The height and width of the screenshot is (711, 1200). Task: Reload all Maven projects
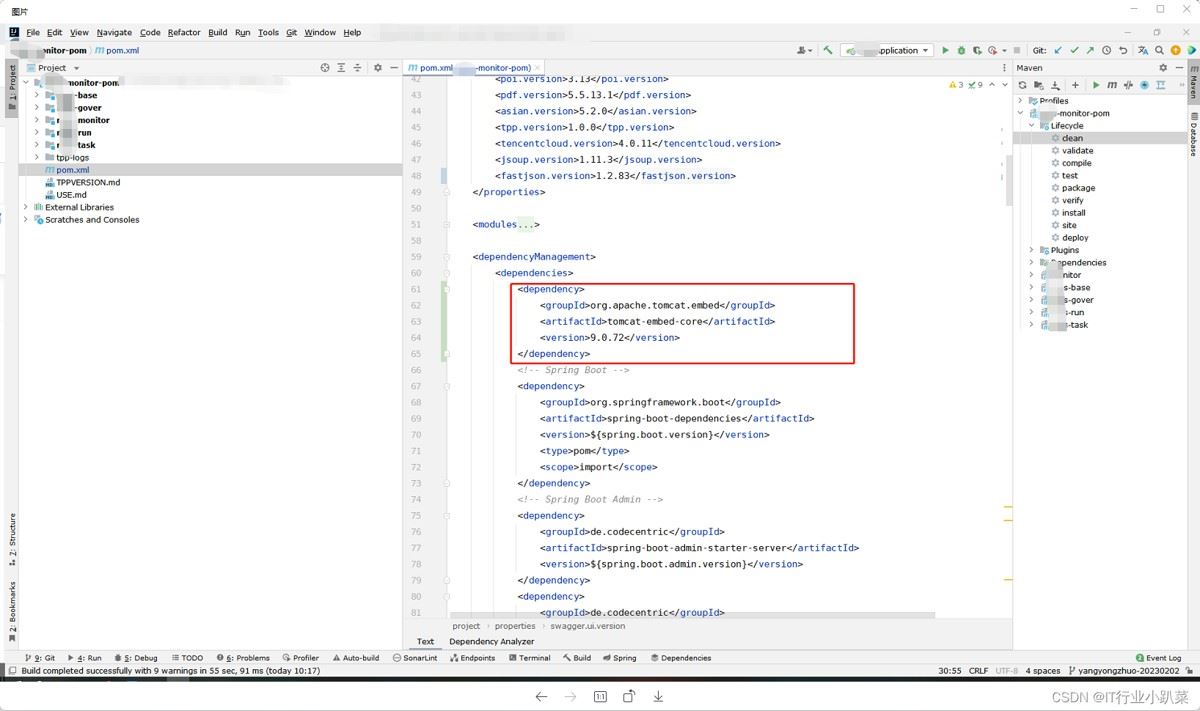(1022, 85)
